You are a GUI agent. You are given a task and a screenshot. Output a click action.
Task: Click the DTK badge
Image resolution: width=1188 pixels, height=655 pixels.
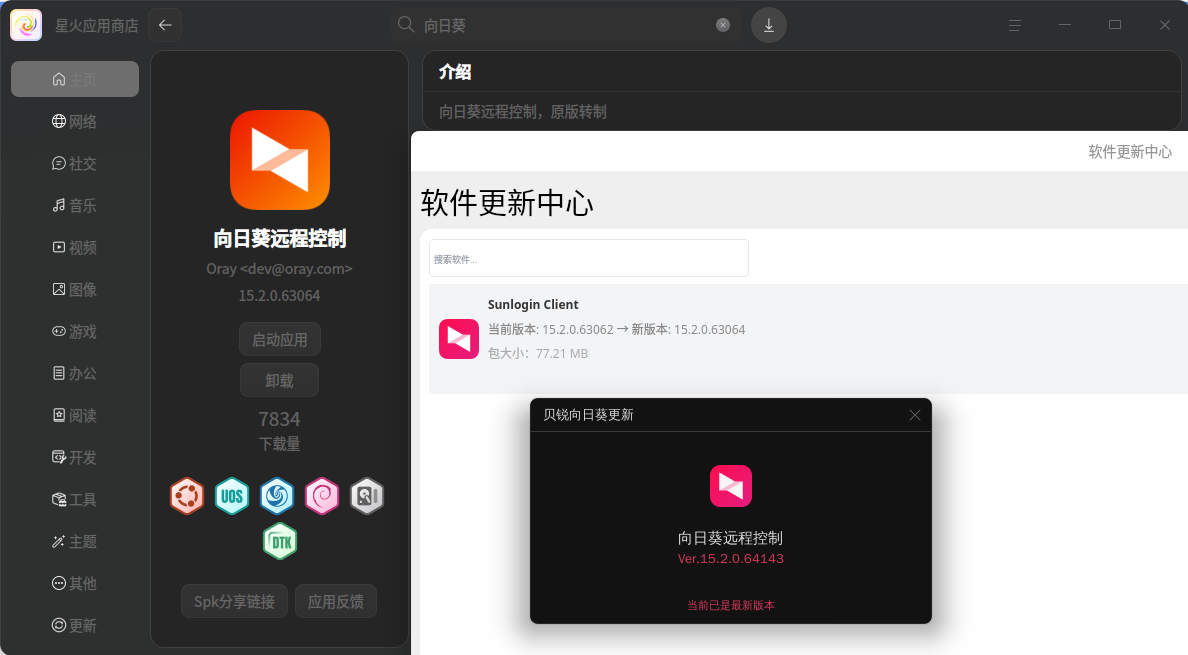coord(280,541)
